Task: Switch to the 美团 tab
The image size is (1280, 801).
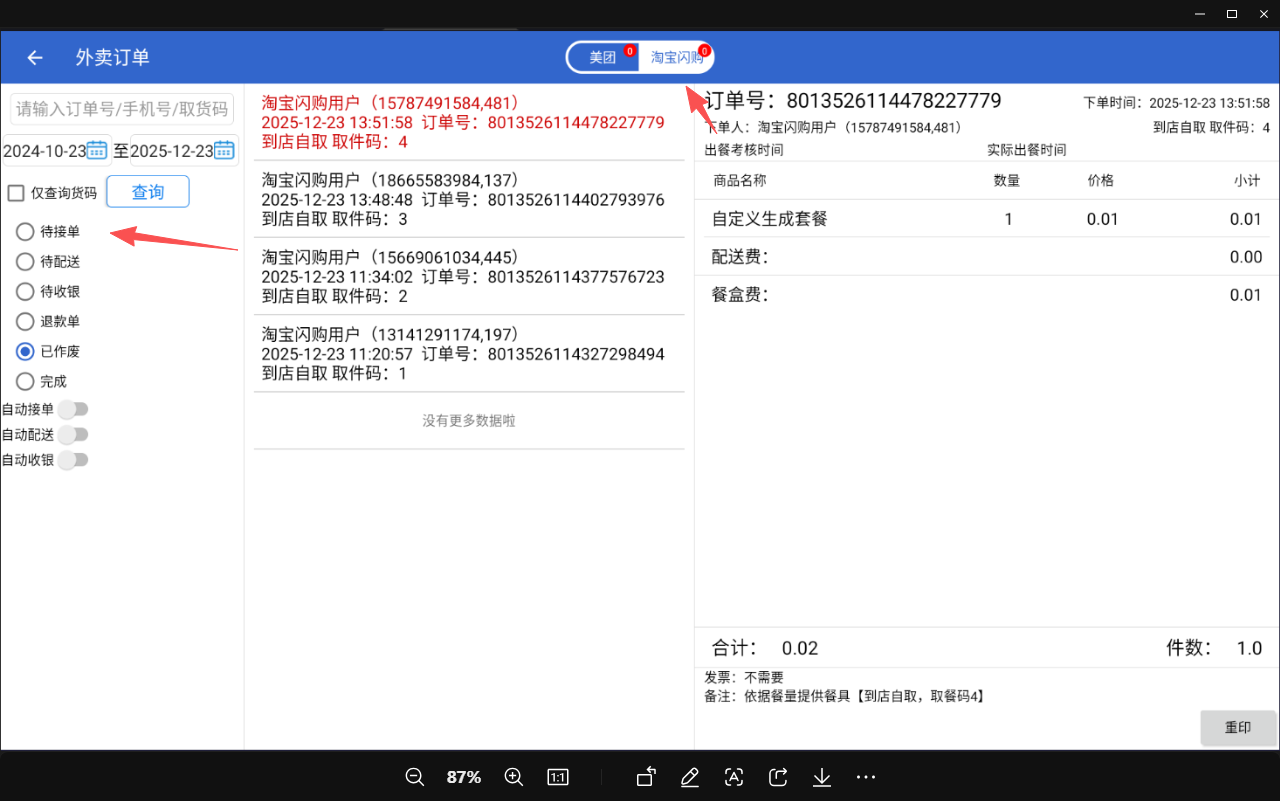Action: point(603,58)
